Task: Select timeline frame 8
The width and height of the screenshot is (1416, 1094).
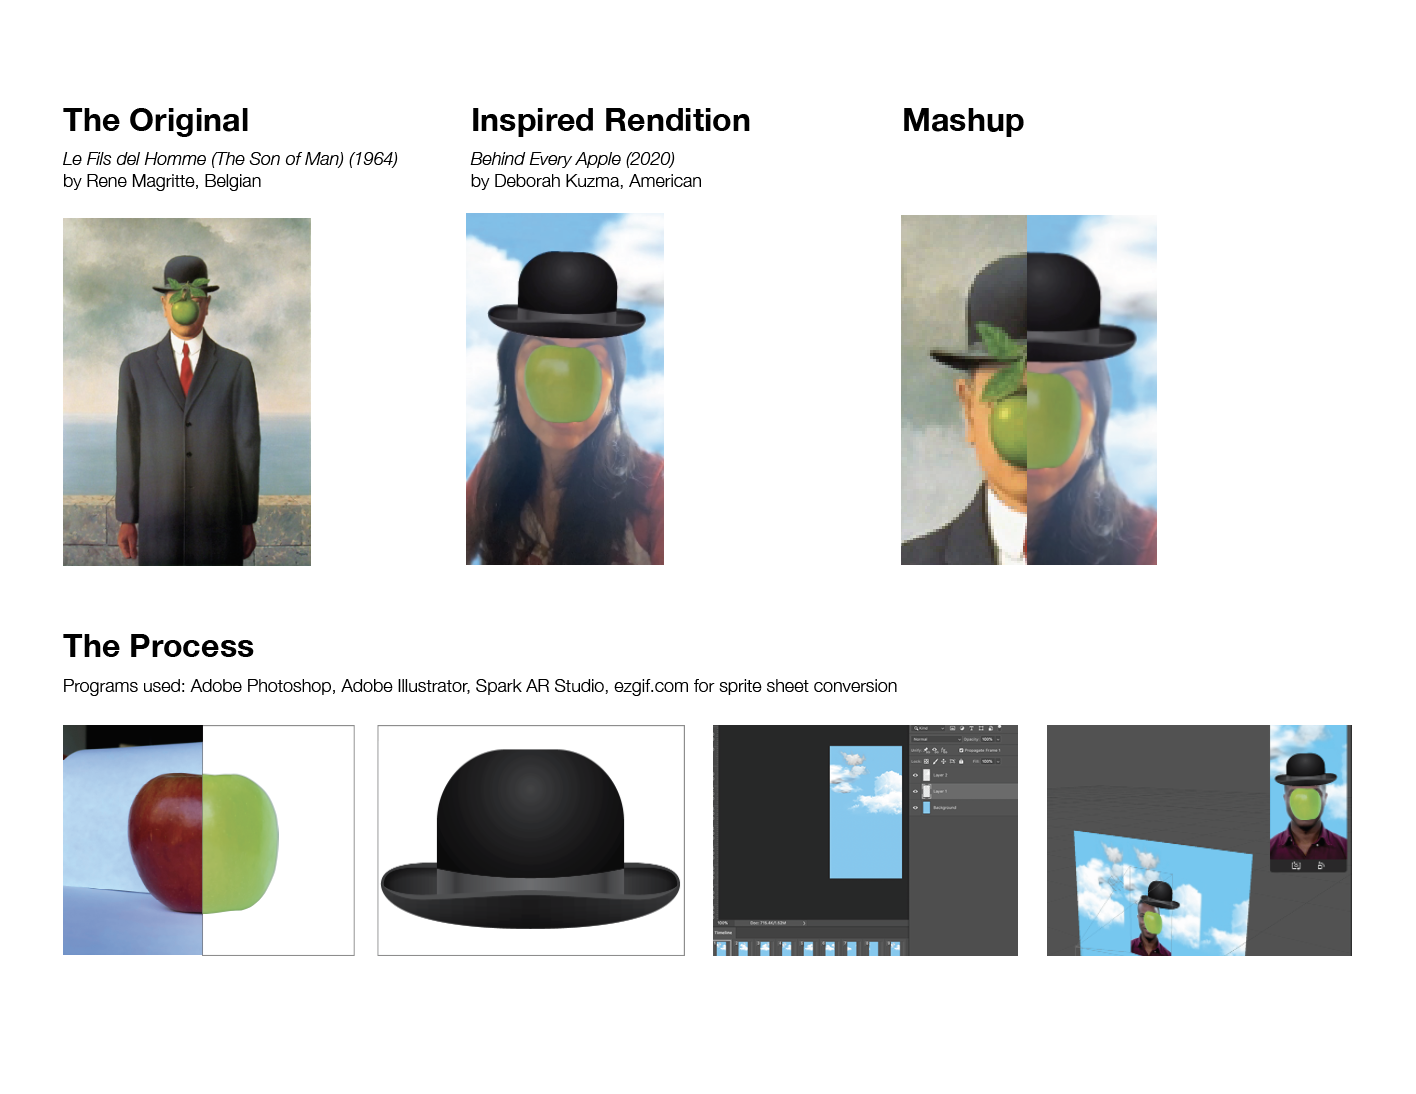Action: point(874,948)
